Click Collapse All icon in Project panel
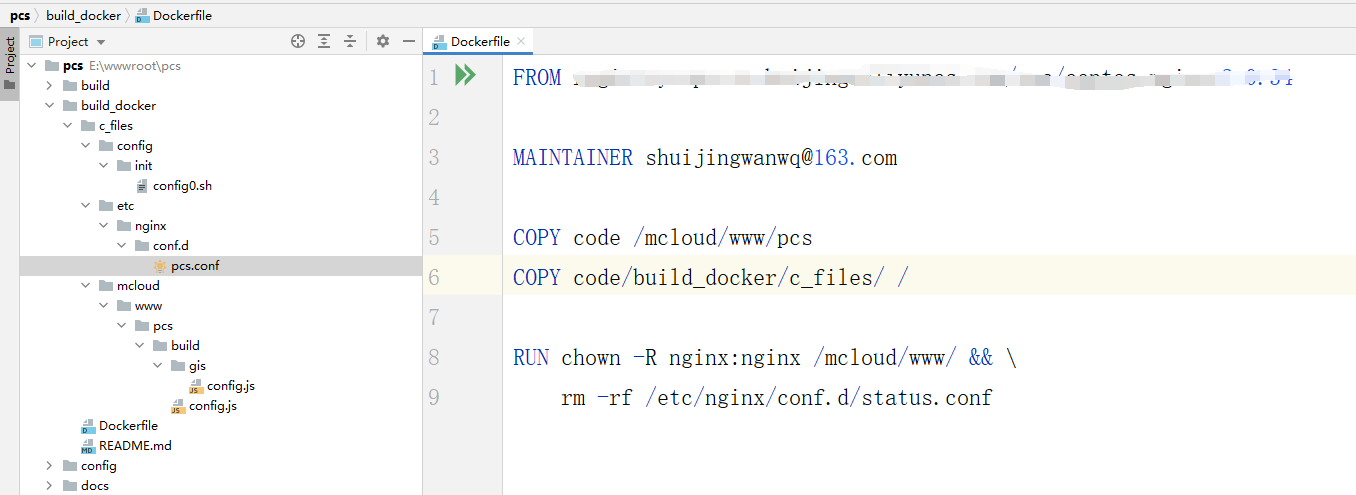Viewport: 1356px width, 495px height. [350, 41]
